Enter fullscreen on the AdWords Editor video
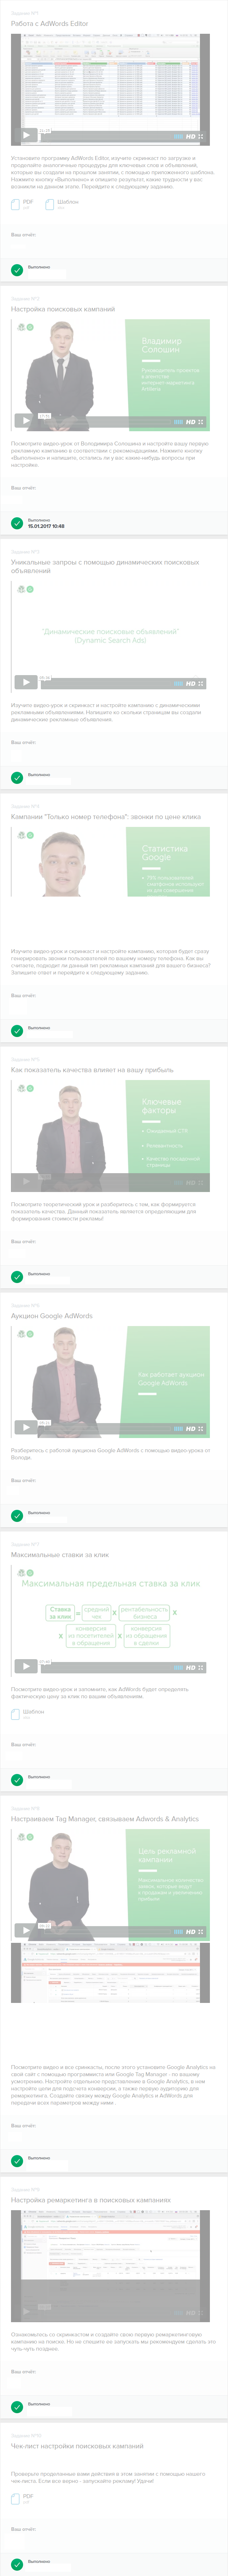228x2576 pixels. [201, 137]
